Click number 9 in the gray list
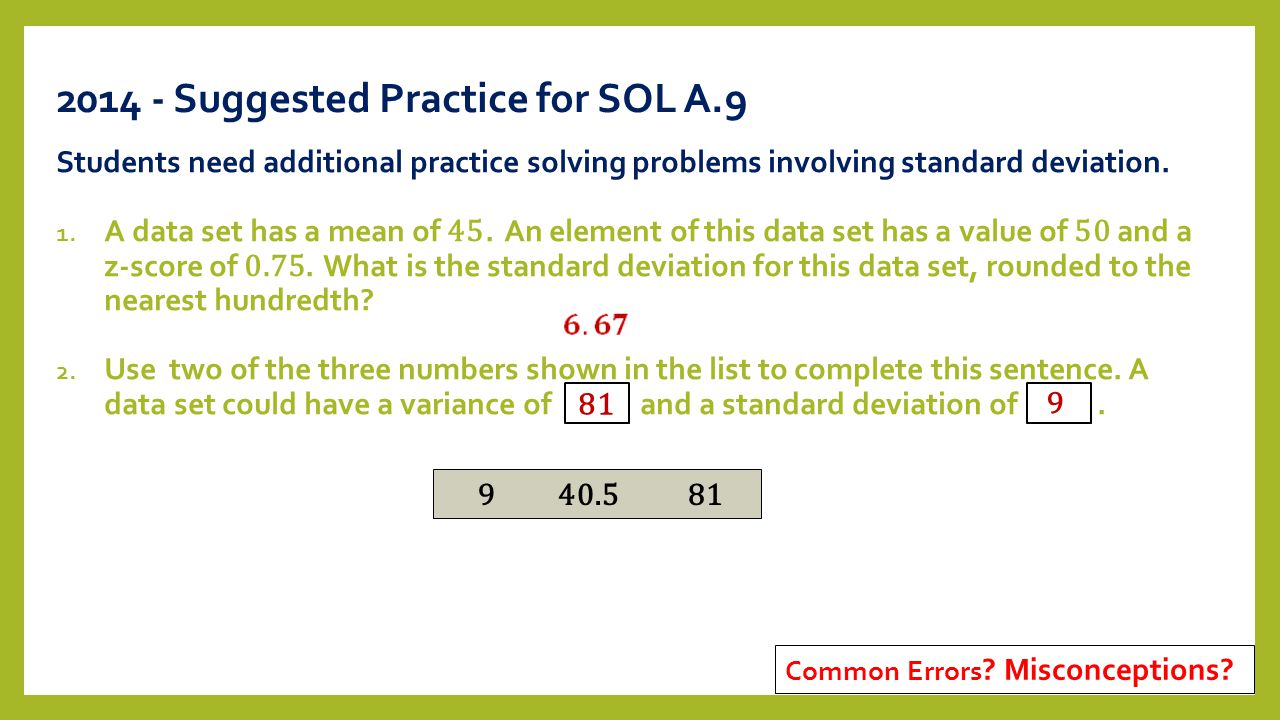This screenshot has height=720, width=1280. pyautogui.click(x=486, y=495)
